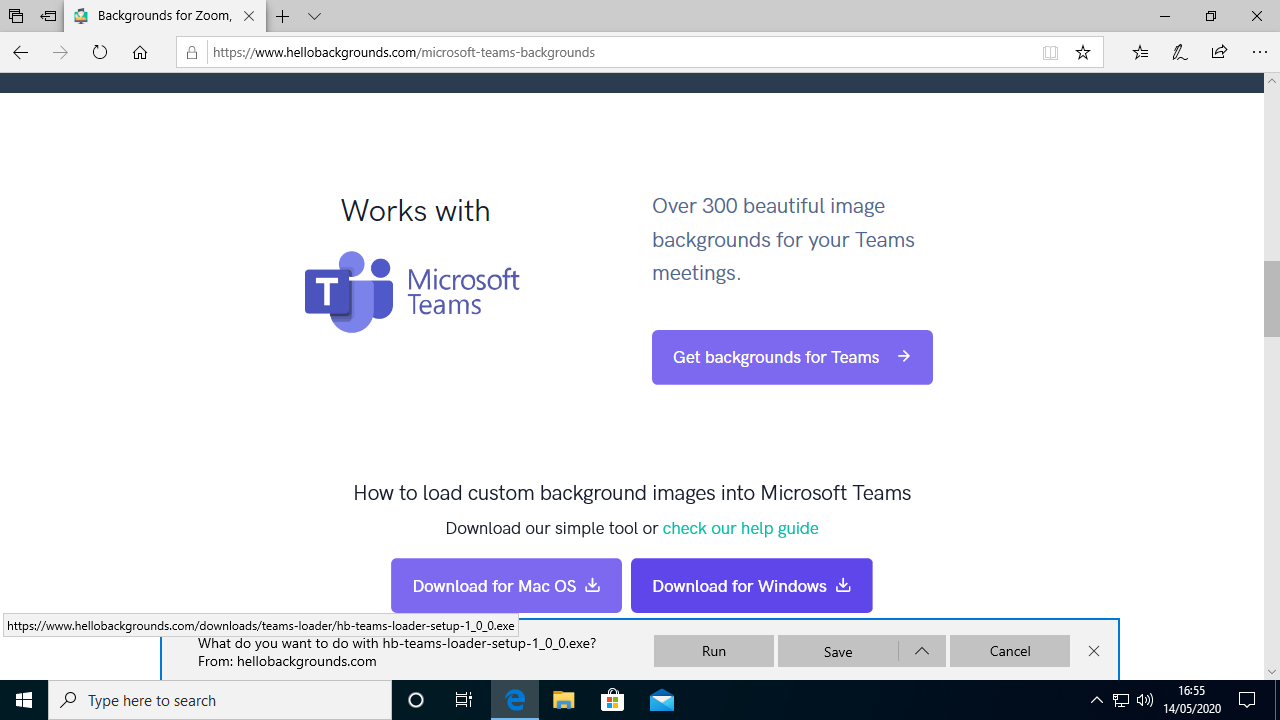The width and height of the screenshot is (1280, 720).
Task: Open Reading view icon in address bar
Action: point(1050,52)
